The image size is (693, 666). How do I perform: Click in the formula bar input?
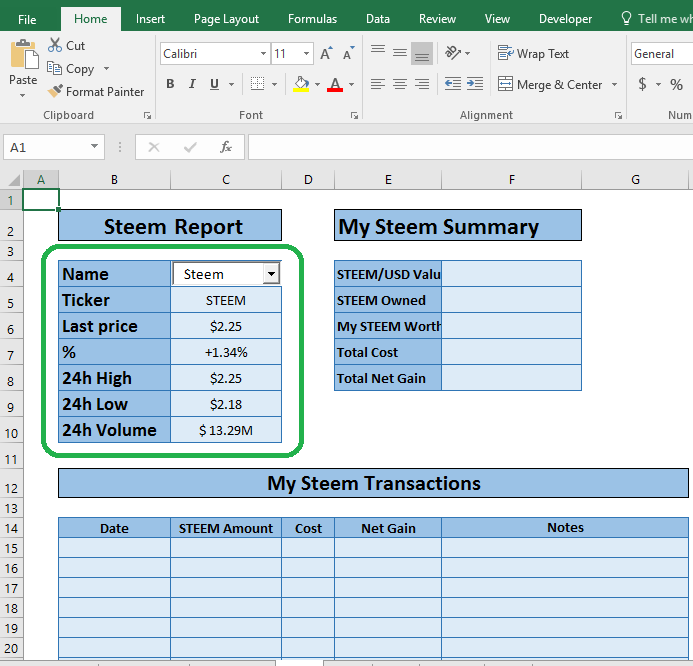pyautogui.click(x=470, y=147)
